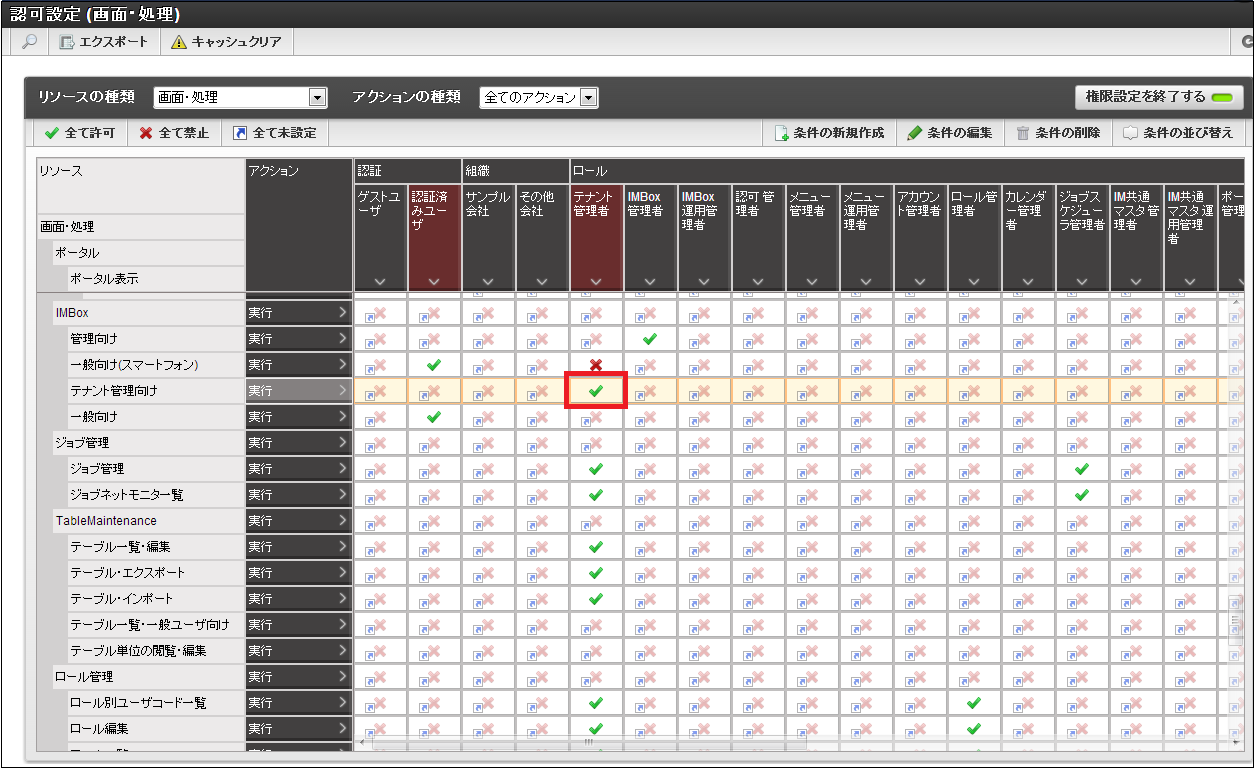Click 全て禁止 red cross button

point(174,133)
